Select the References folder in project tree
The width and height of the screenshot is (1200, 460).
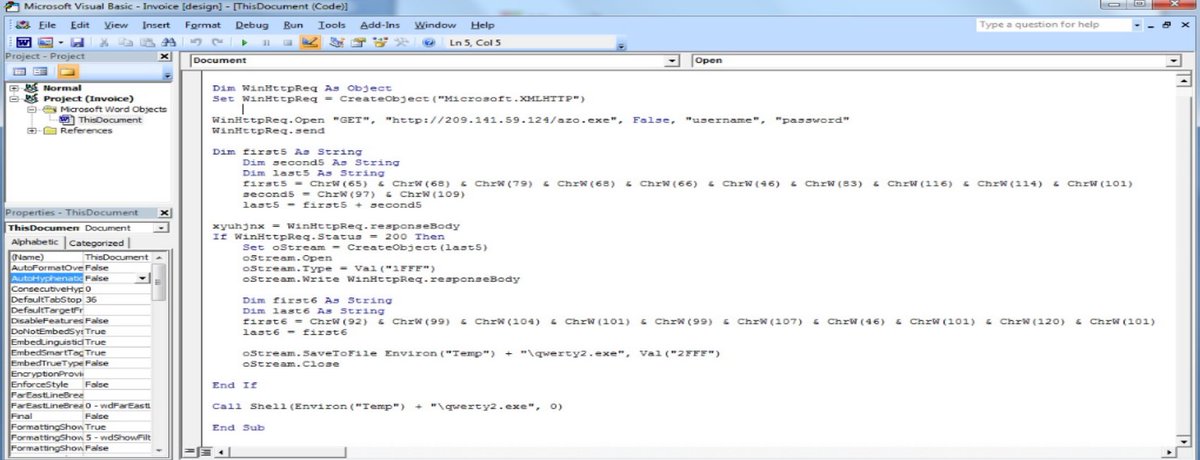click(86, 130)
